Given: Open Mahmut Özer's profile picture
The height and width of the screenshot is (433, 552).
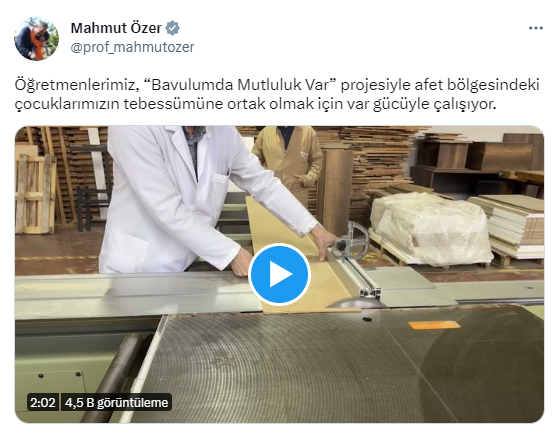Looking at the screenshot, I should click(x=36, y=38).
